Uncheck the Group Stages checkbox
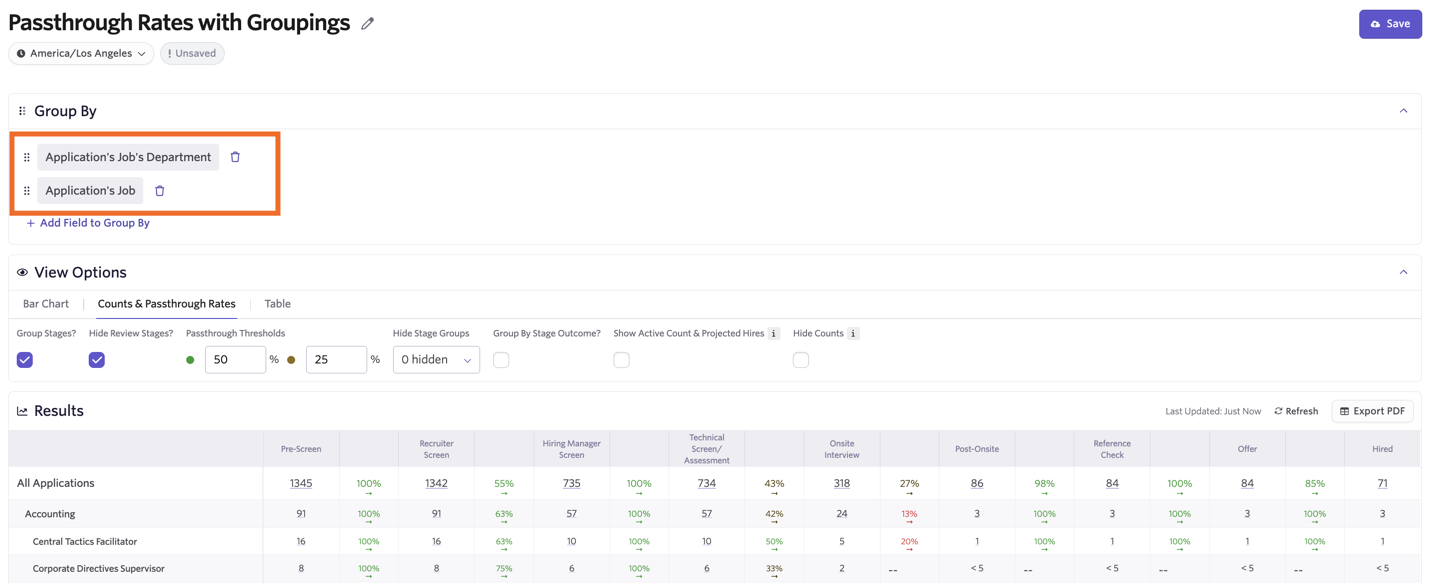 click(25, 360)
